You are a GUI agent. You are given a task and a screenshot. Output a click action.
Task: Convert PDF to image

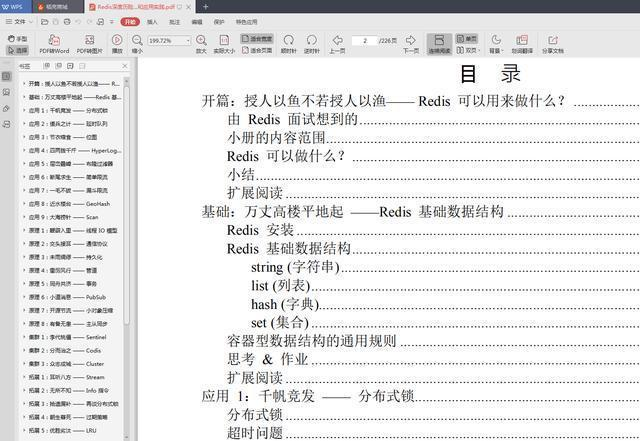tap(89, 44)
